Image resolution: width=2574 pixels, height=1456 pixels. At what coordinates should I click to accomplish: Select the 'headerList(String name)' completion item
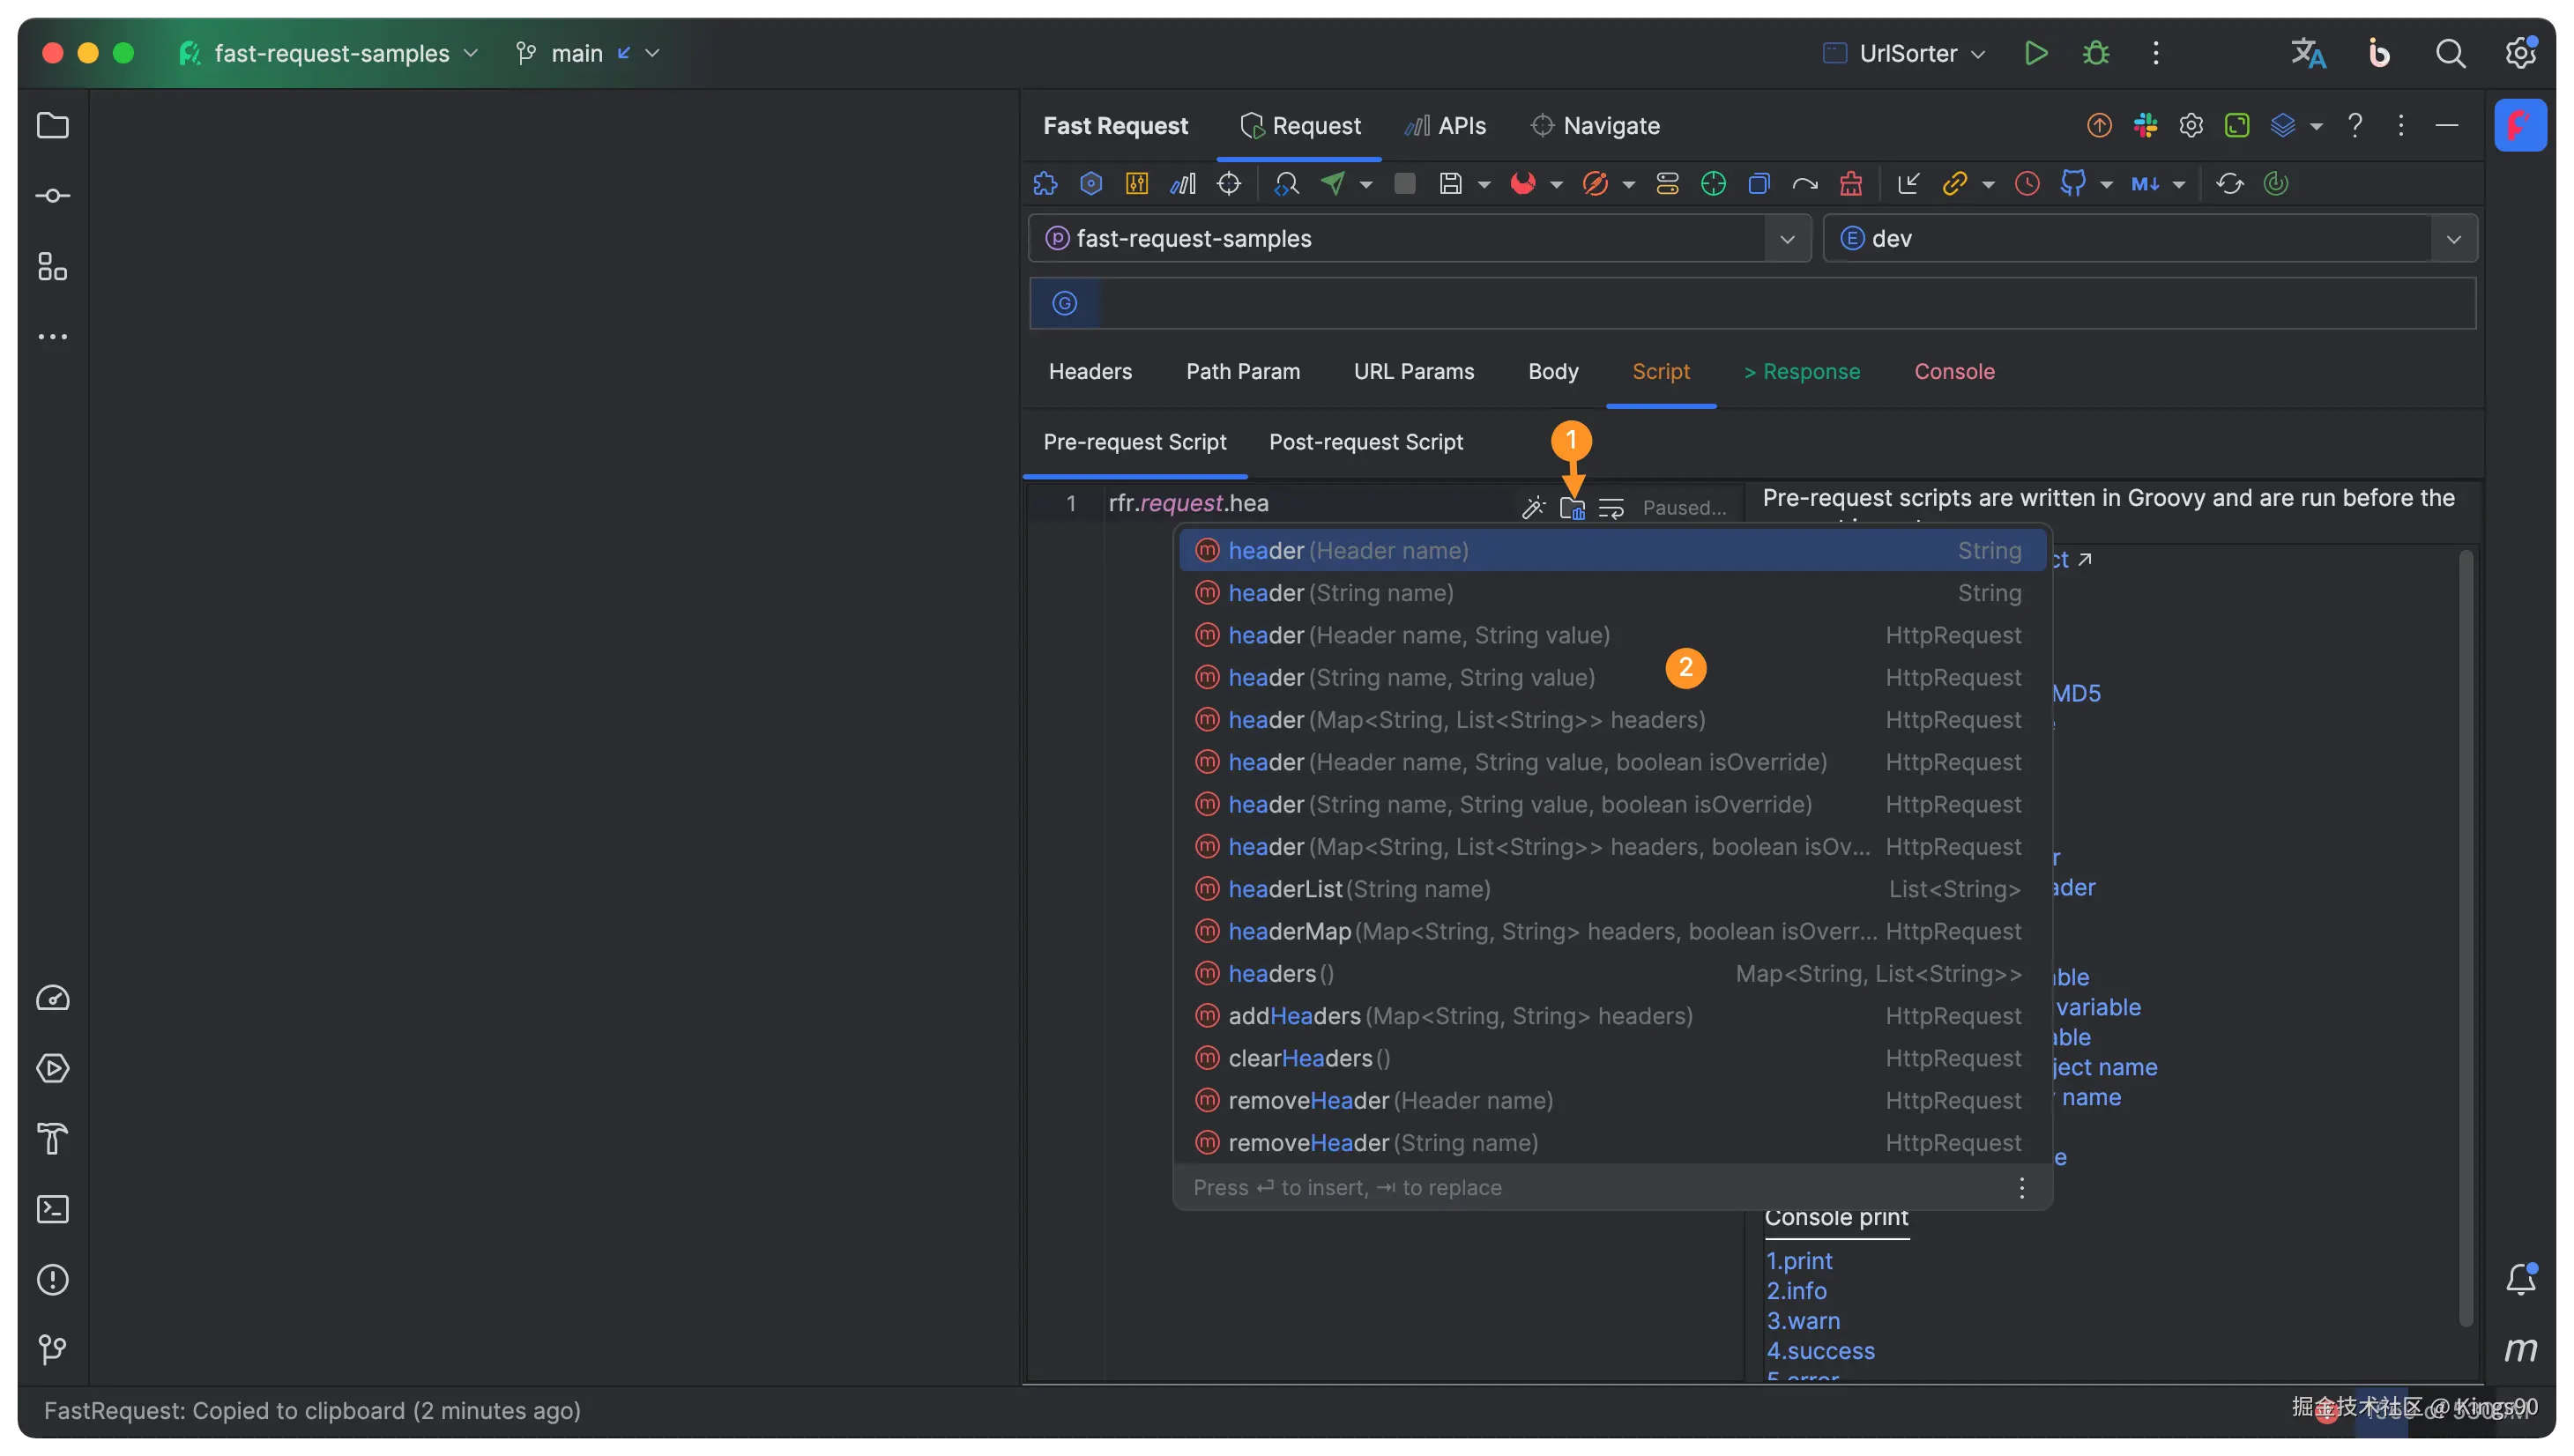point(1612,888)
